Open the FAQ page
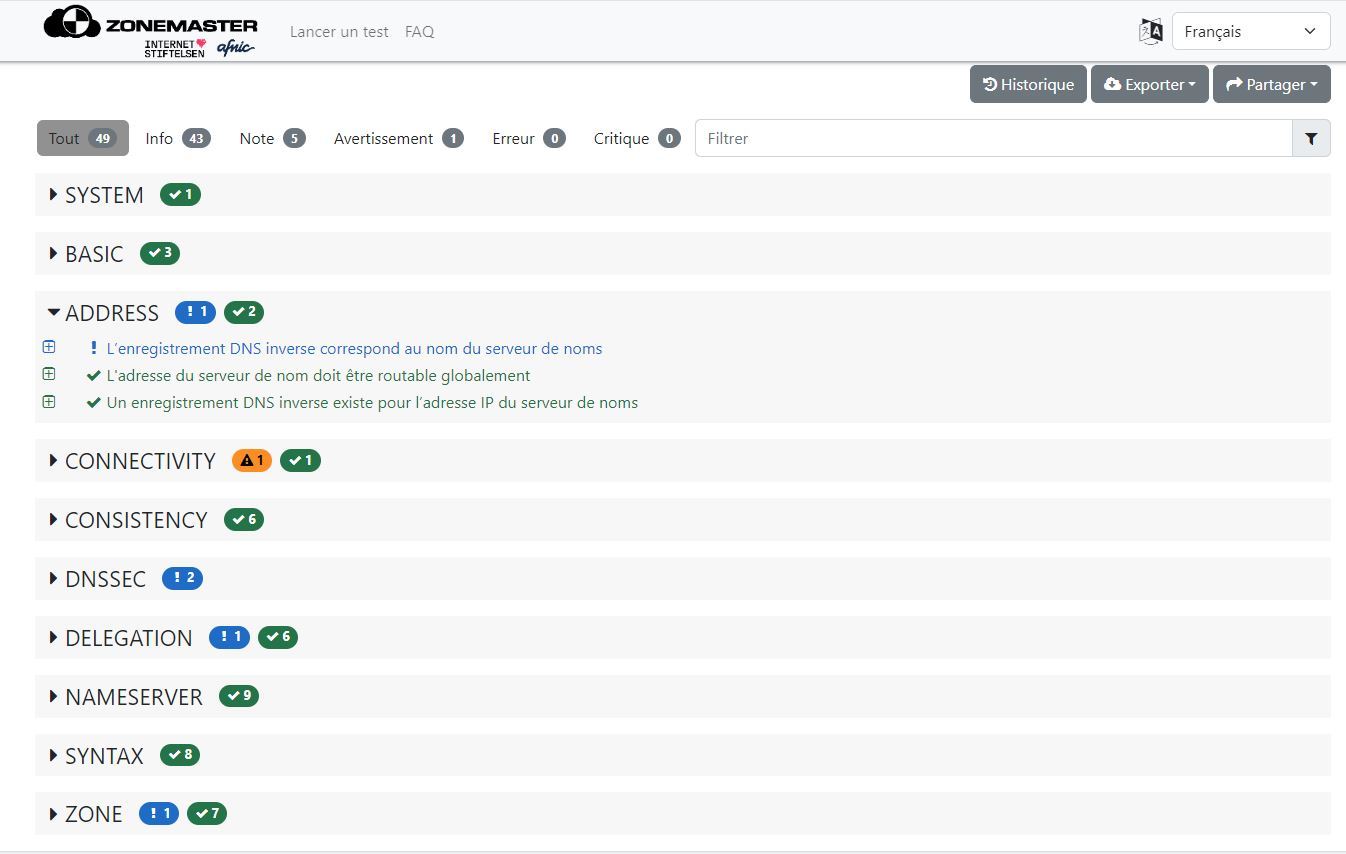The height and width of the screenshot is (854, 1346). 419,32
